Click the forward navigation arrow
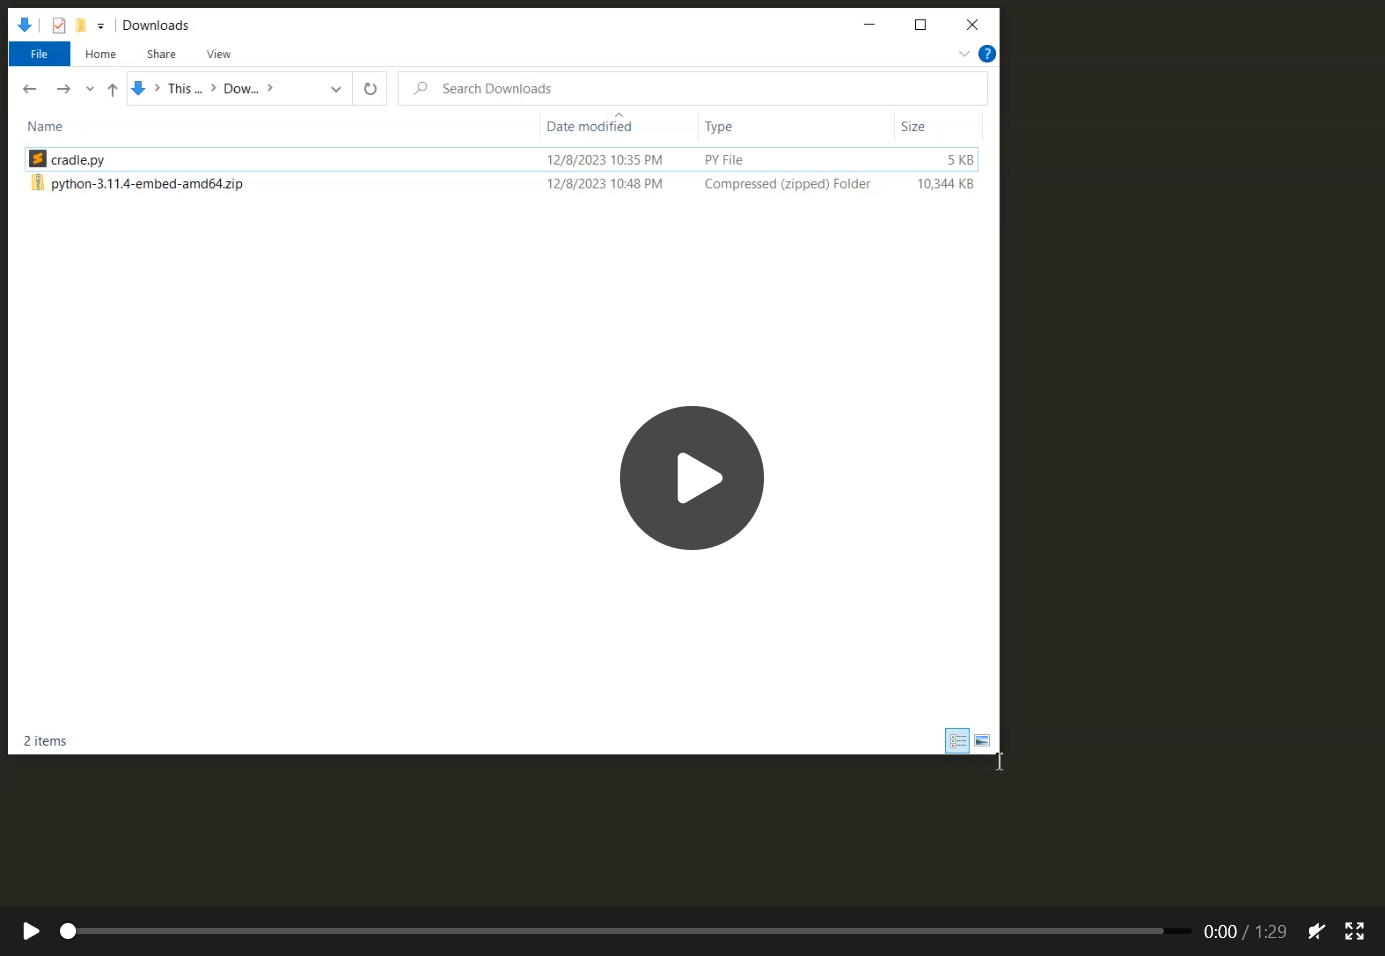The height and width of the screenshot is (956, 1385). [x=63, y=89]
